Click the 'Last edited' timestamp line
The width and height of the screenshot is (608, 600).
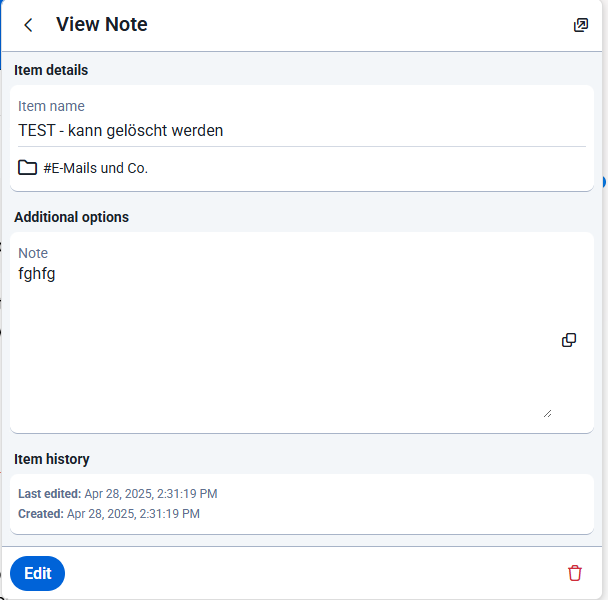(x=118, y=494)
